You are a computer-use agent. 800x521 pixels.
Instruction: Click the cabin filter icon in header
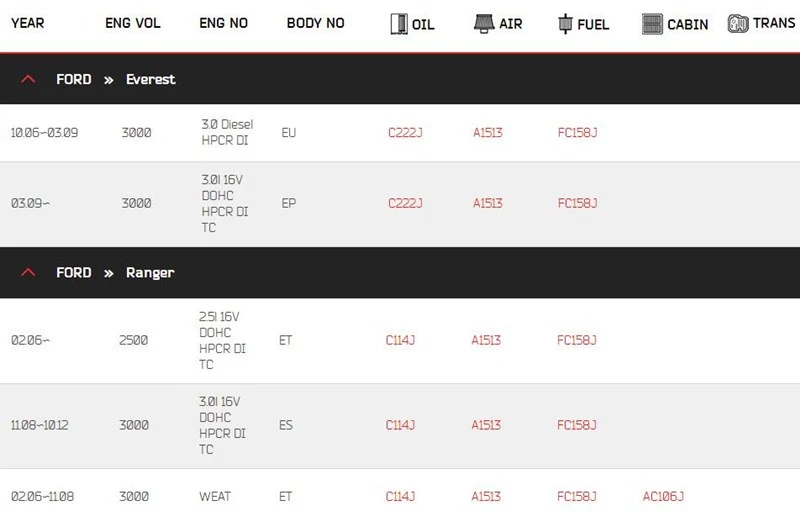click(x=652, y=23)
